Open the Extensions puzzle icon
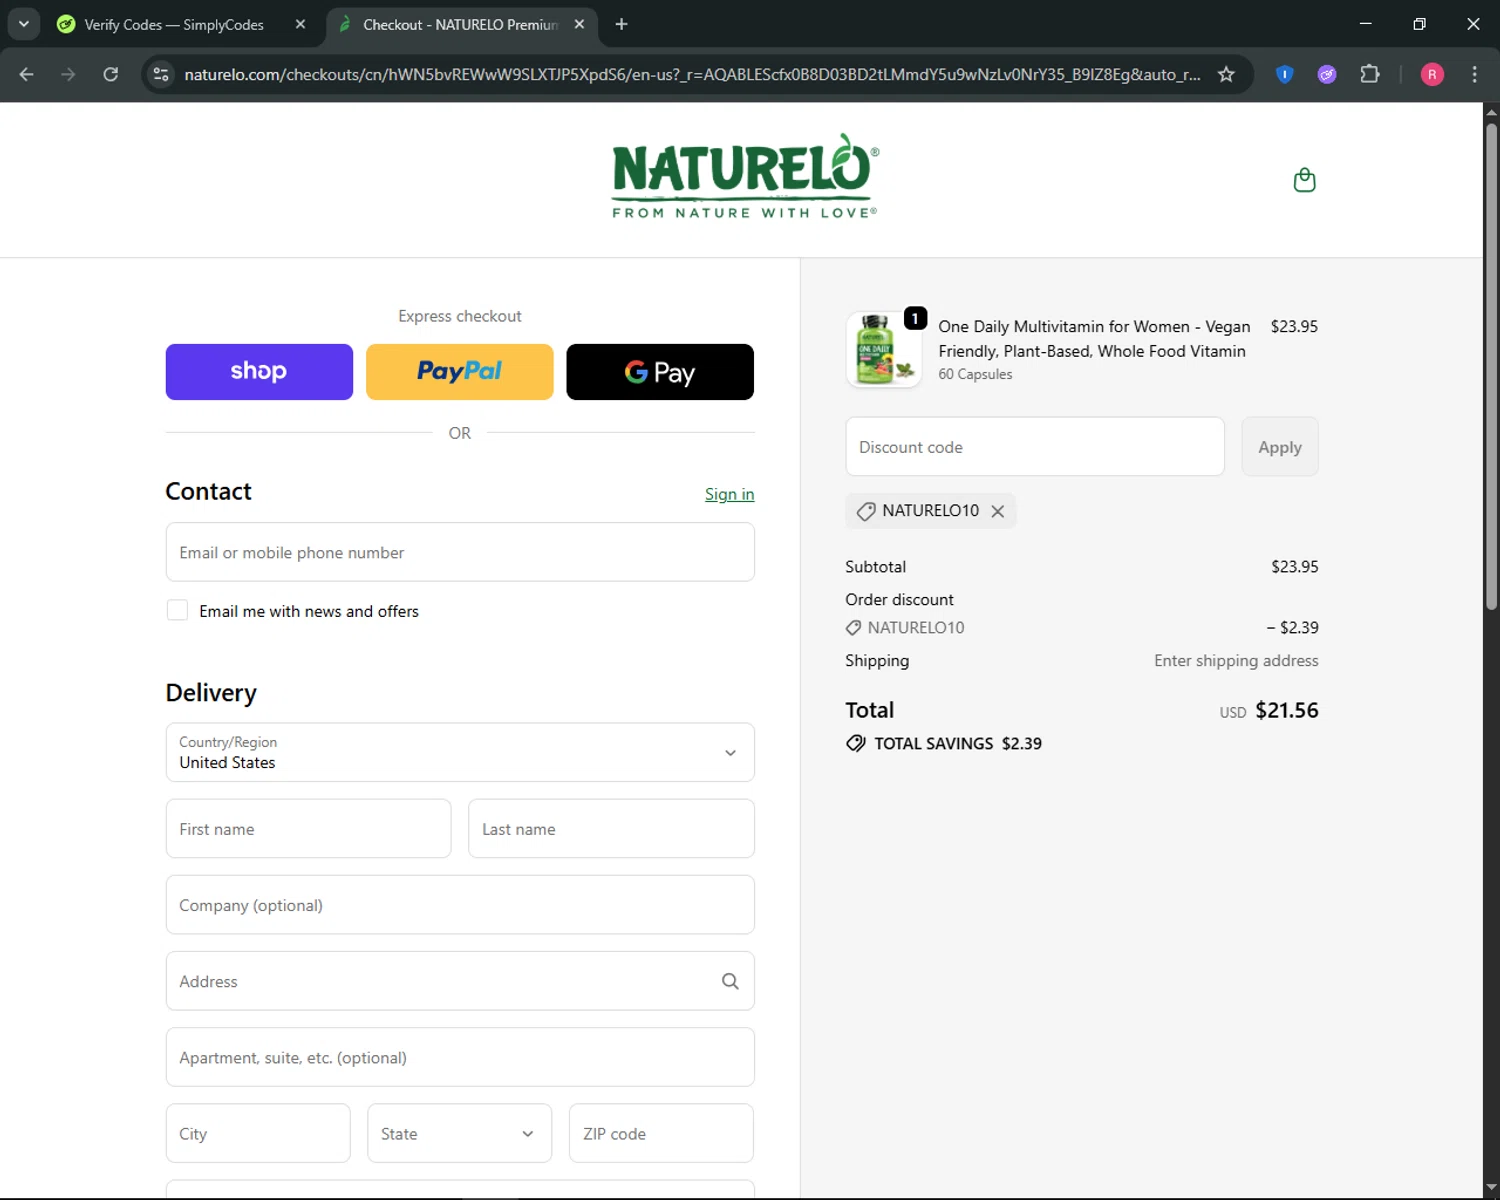1500x1200 pixels. (1370, 74)
